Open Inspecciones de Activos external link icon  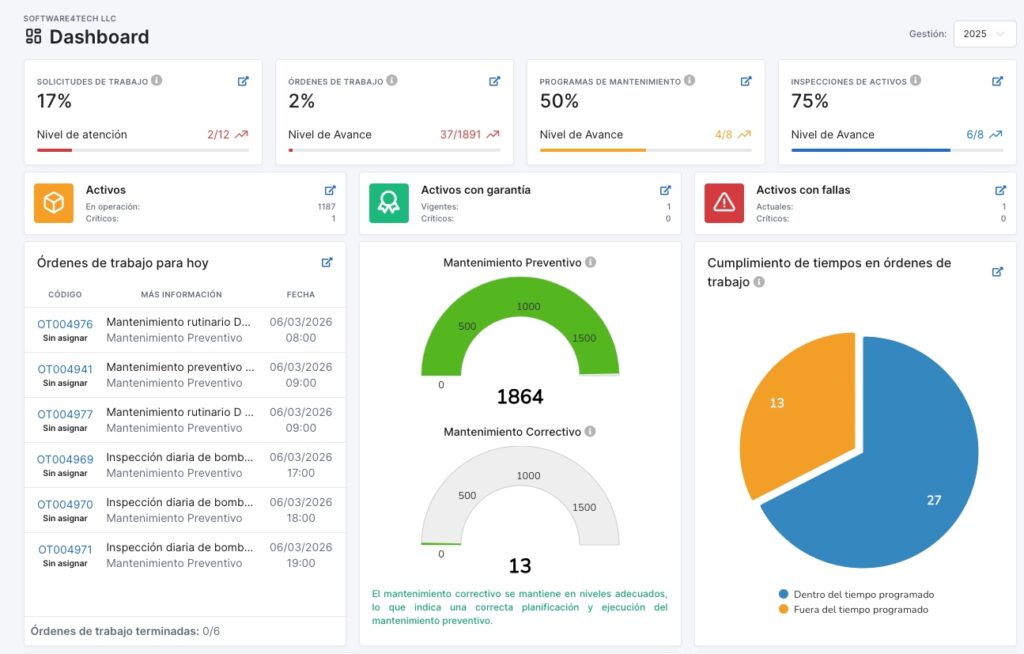tap(997, 81)
